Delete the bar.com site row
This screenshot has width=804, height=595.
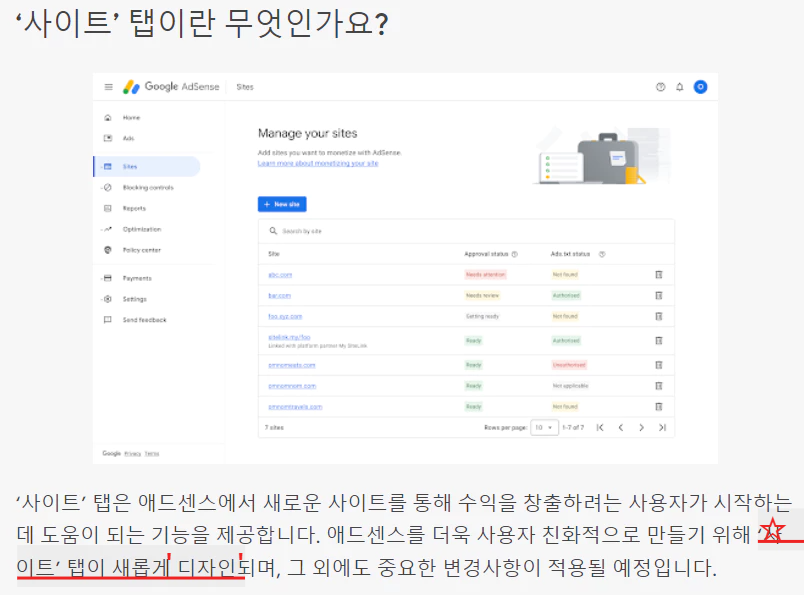(659, 295)
